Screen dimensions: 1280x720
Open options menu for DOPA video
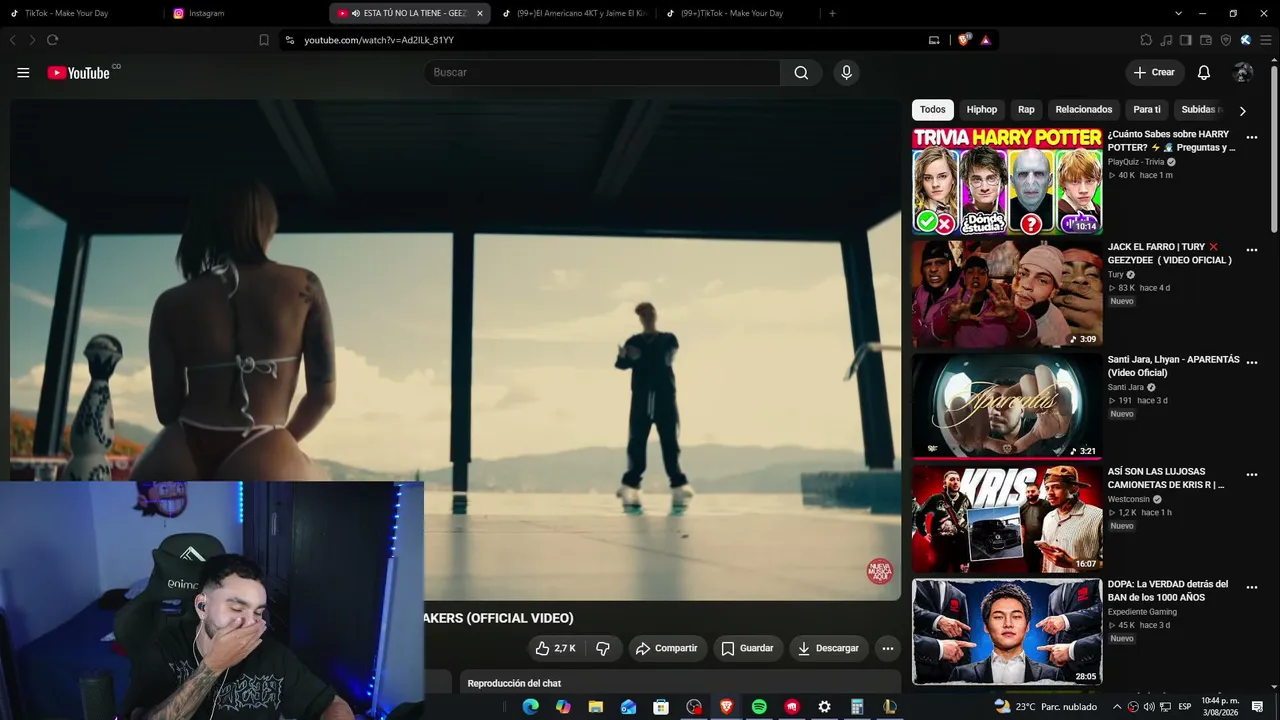(x=1251, y=587)
